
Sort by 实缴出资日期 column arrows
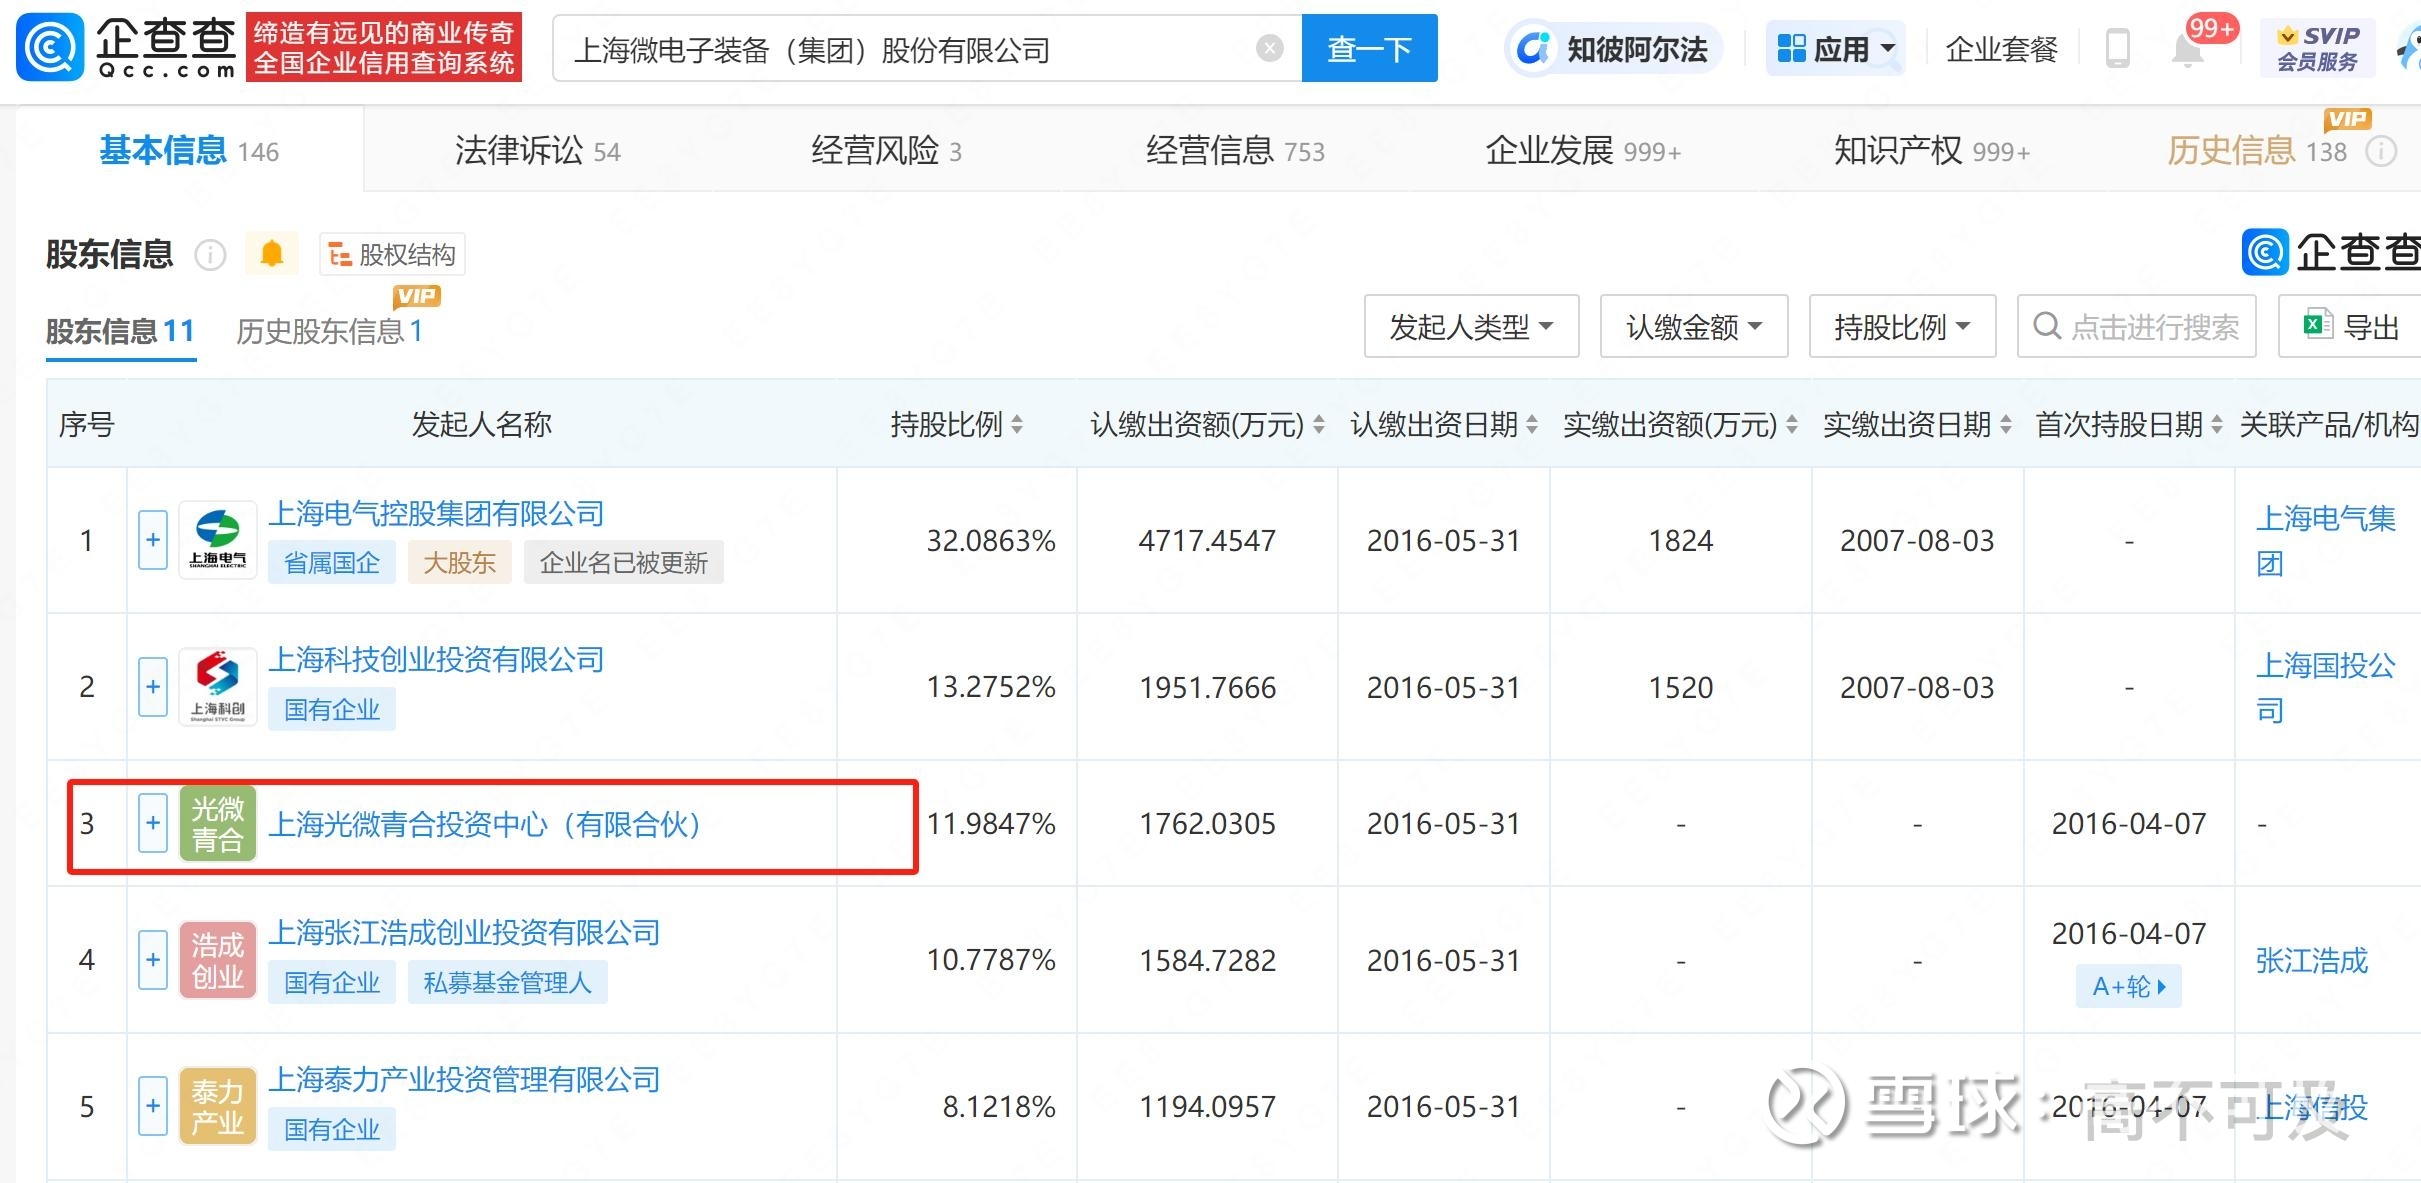[x=2005, y=425]
